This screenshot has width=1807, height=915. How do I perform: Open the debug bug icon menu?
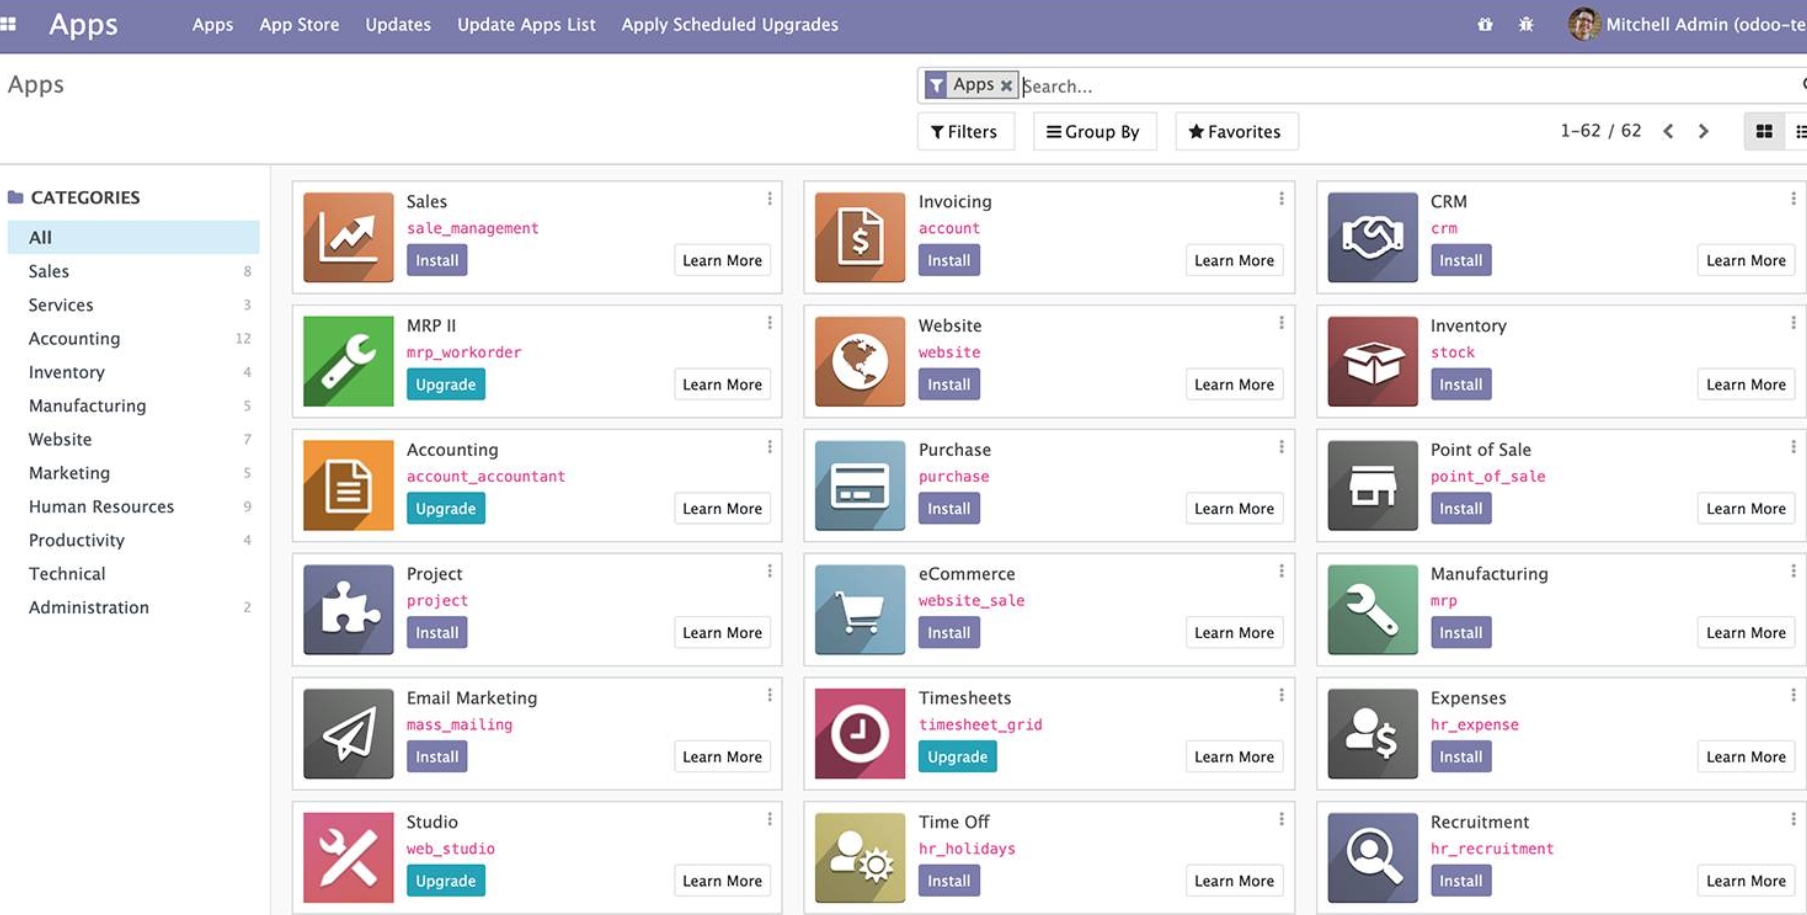point(1526,24)
